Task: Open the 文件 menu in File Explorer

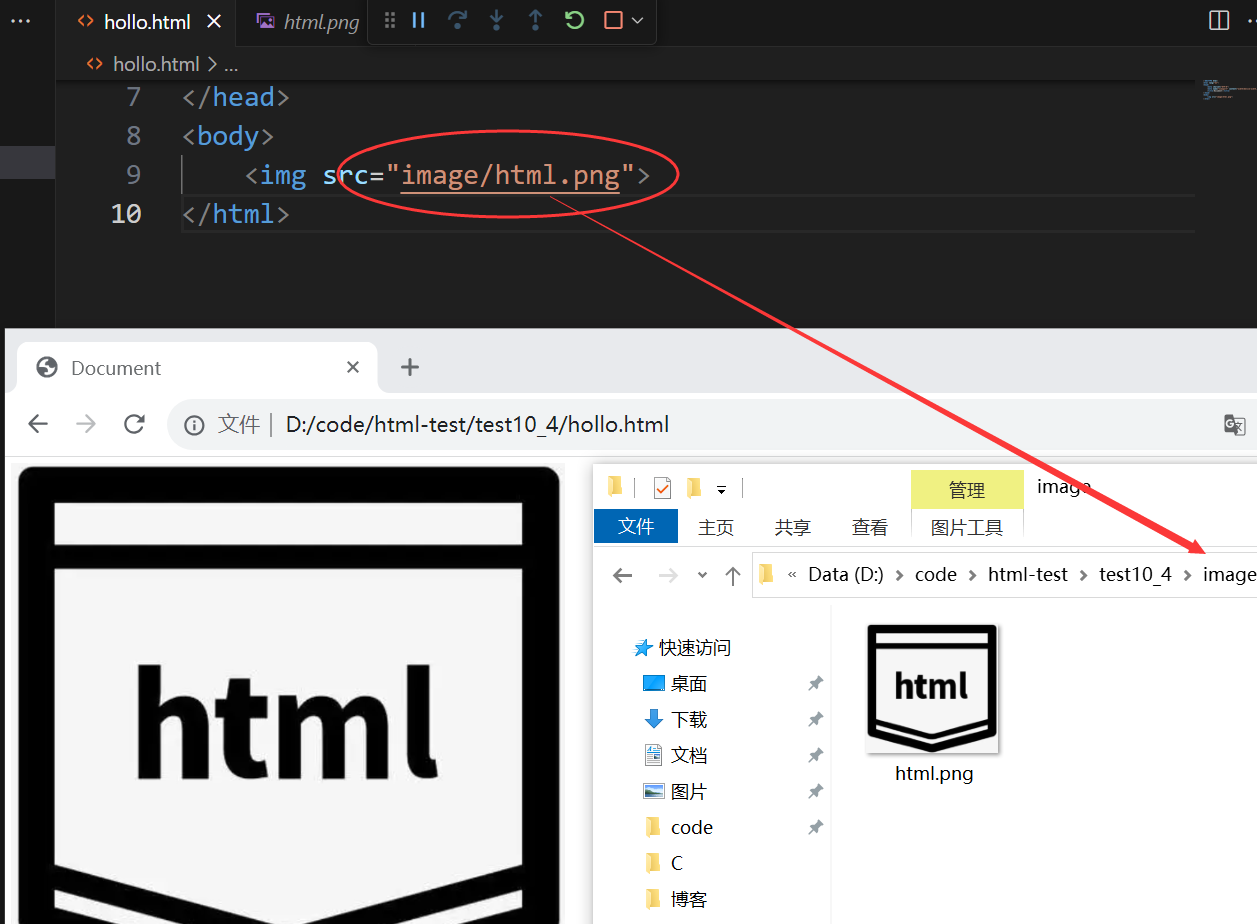Action: pyautogui.click(x=636, y=526)
